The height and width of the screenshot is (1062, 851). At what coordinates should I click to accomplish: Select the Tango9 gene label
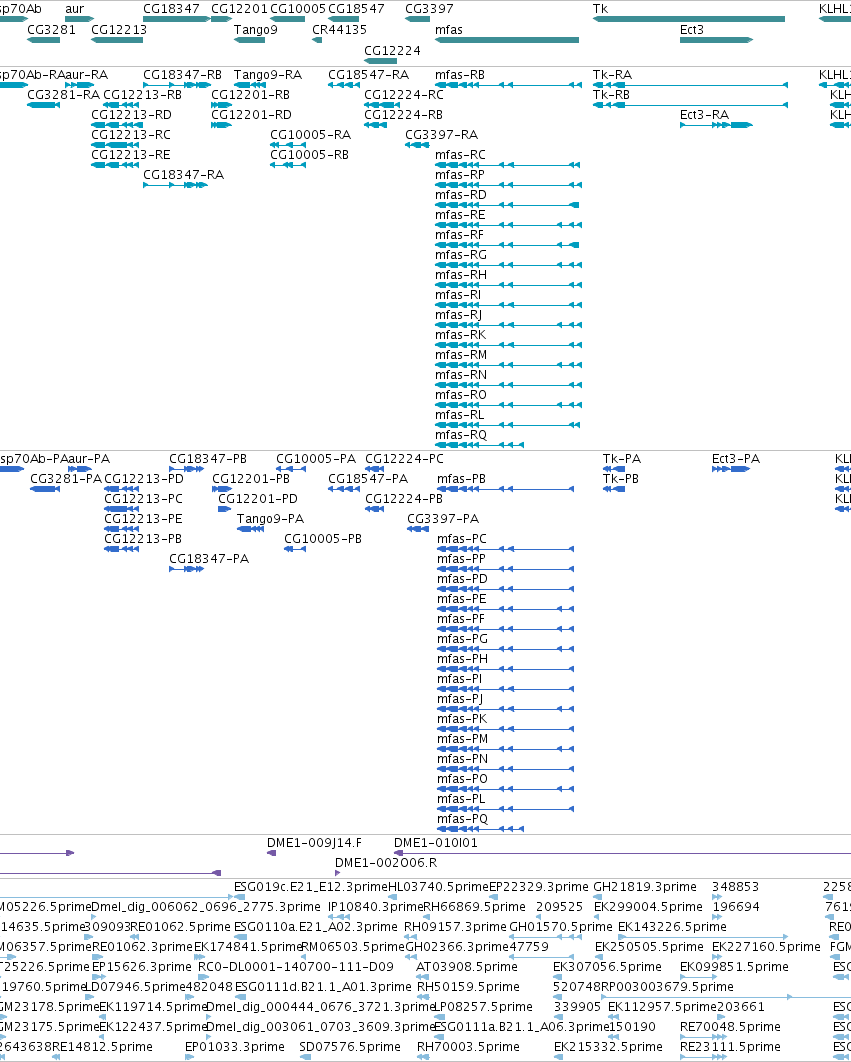[255, 30]
